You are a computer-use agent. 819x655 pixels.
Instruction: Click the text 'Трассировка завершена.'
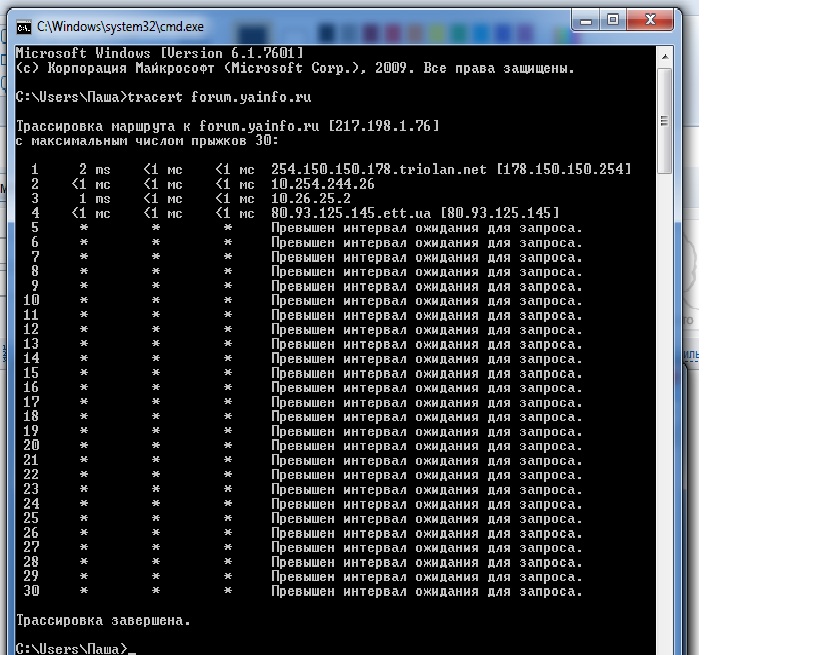pyautogui.click(x=103, y=621)
